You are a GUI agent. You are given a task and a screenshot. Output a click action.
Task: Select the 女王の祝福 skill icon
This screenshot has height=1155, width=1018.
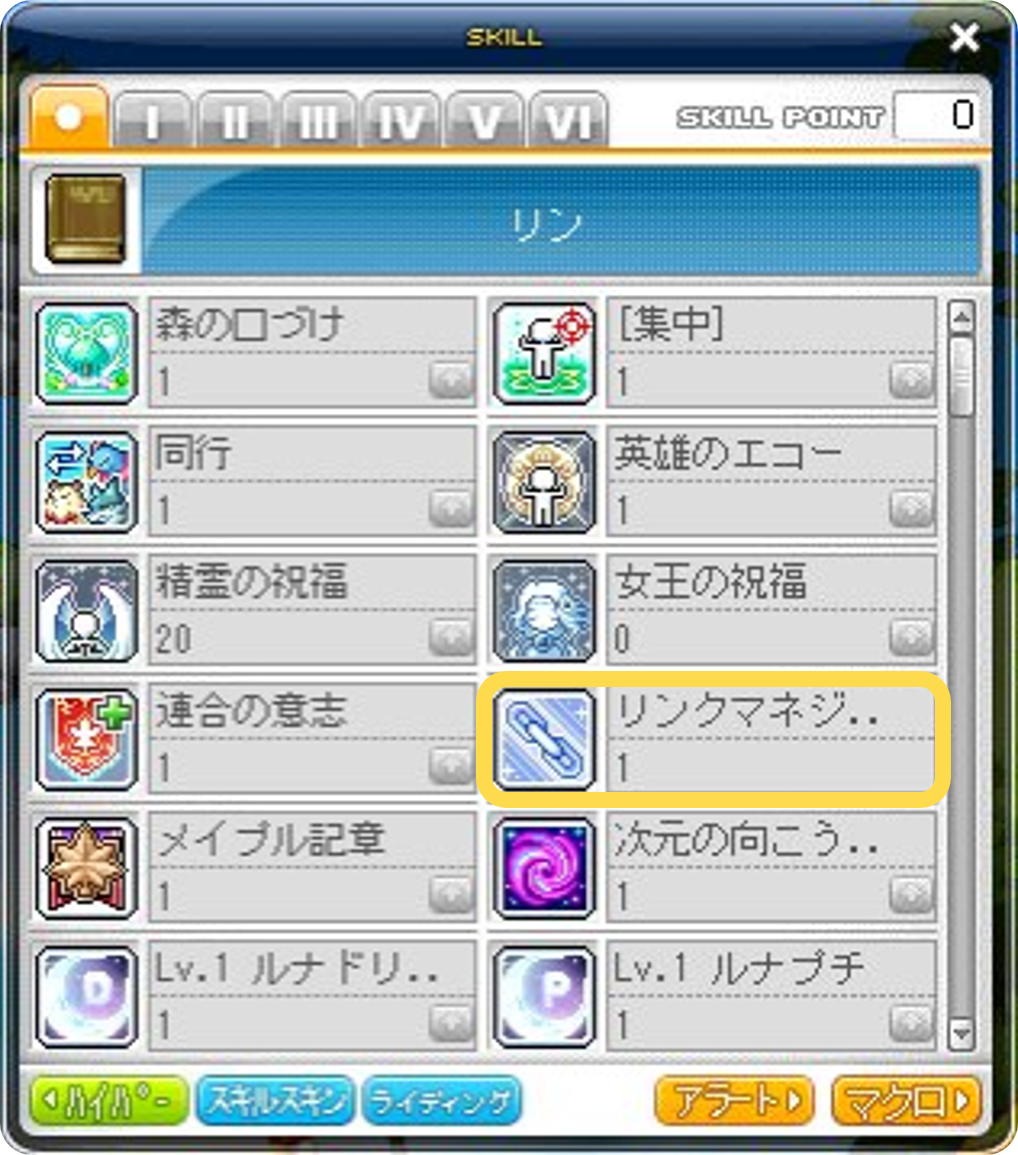click(544, 611)
